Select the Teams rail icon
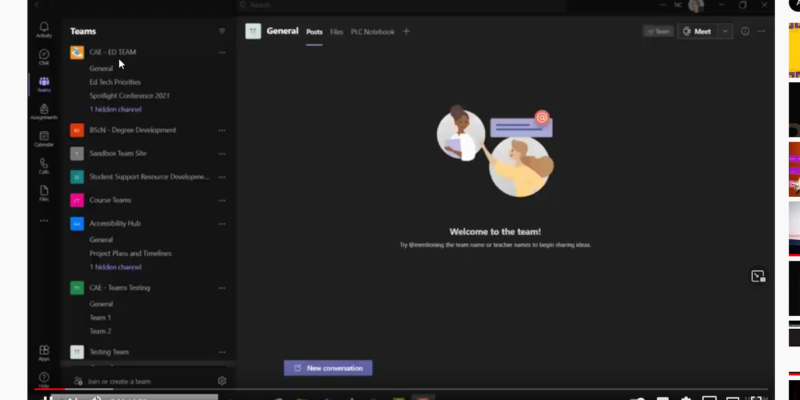 [x=44, y=85]
